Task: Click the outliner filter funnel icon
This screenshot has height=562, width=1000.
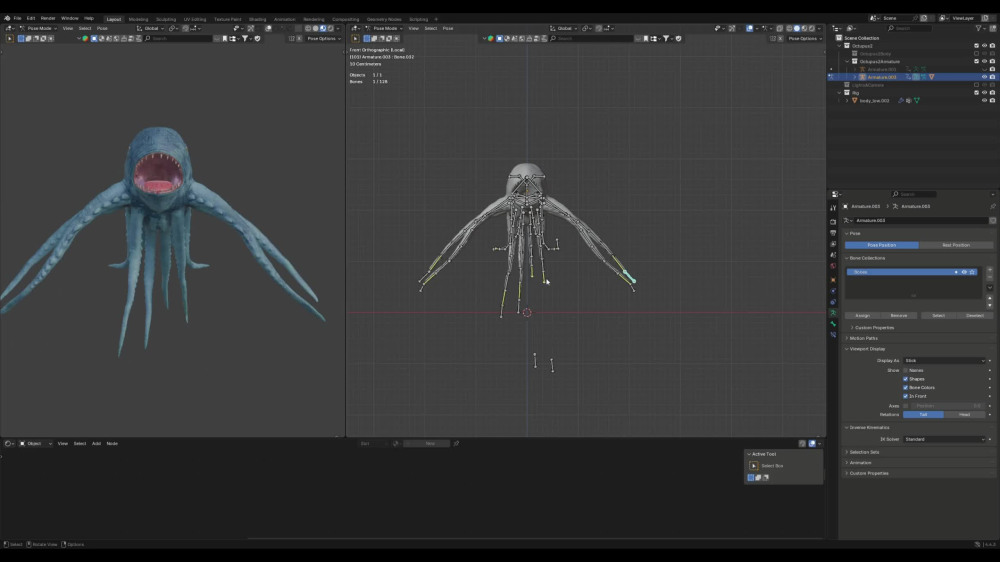Action: pyautogui.click(x=978, y=28)
